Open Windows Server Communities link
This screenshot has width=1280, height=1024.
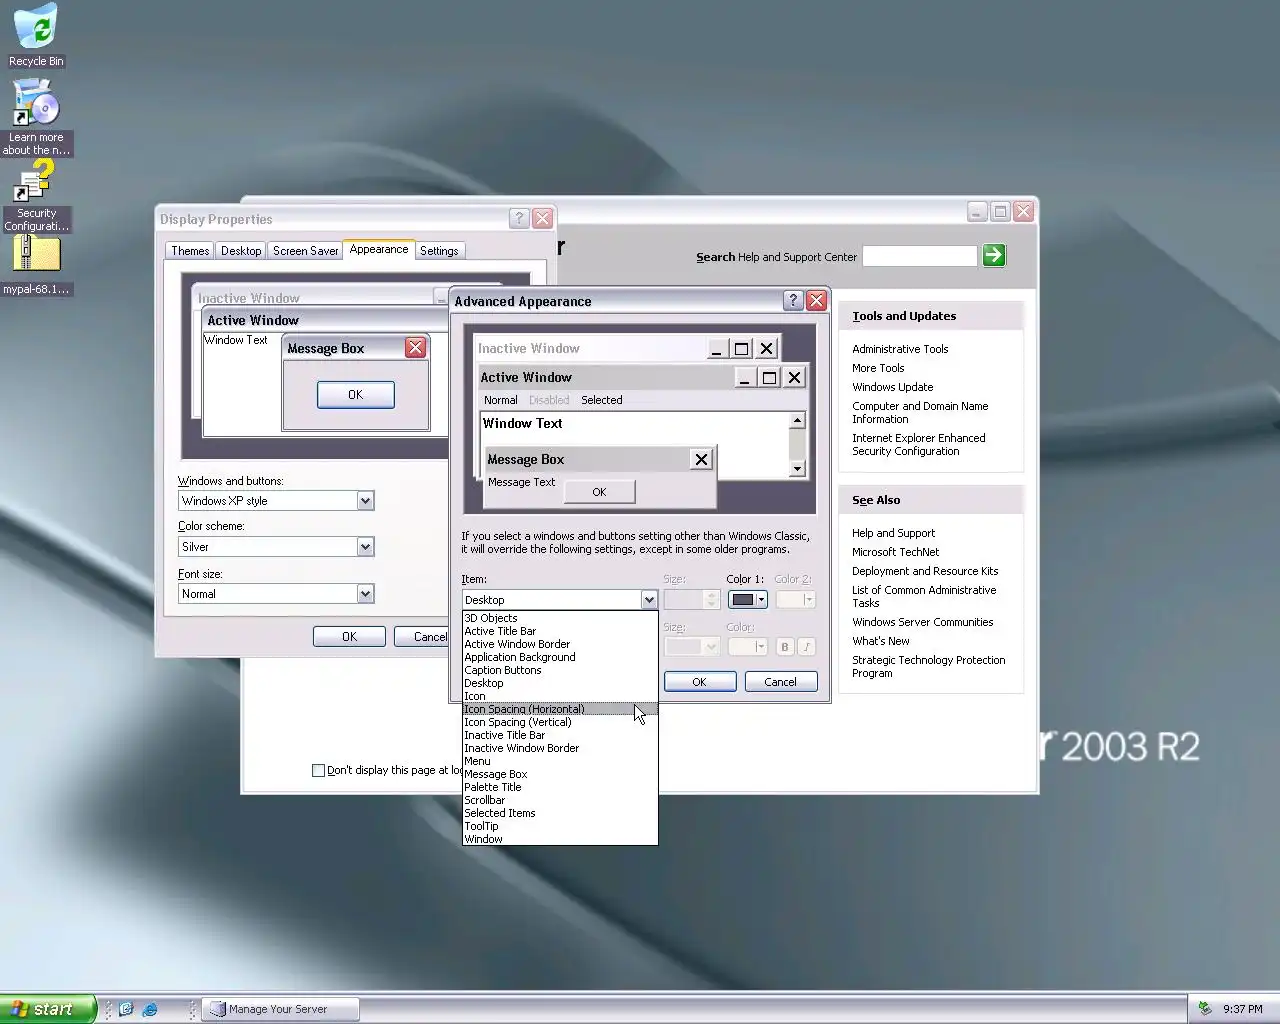[923, 622]
